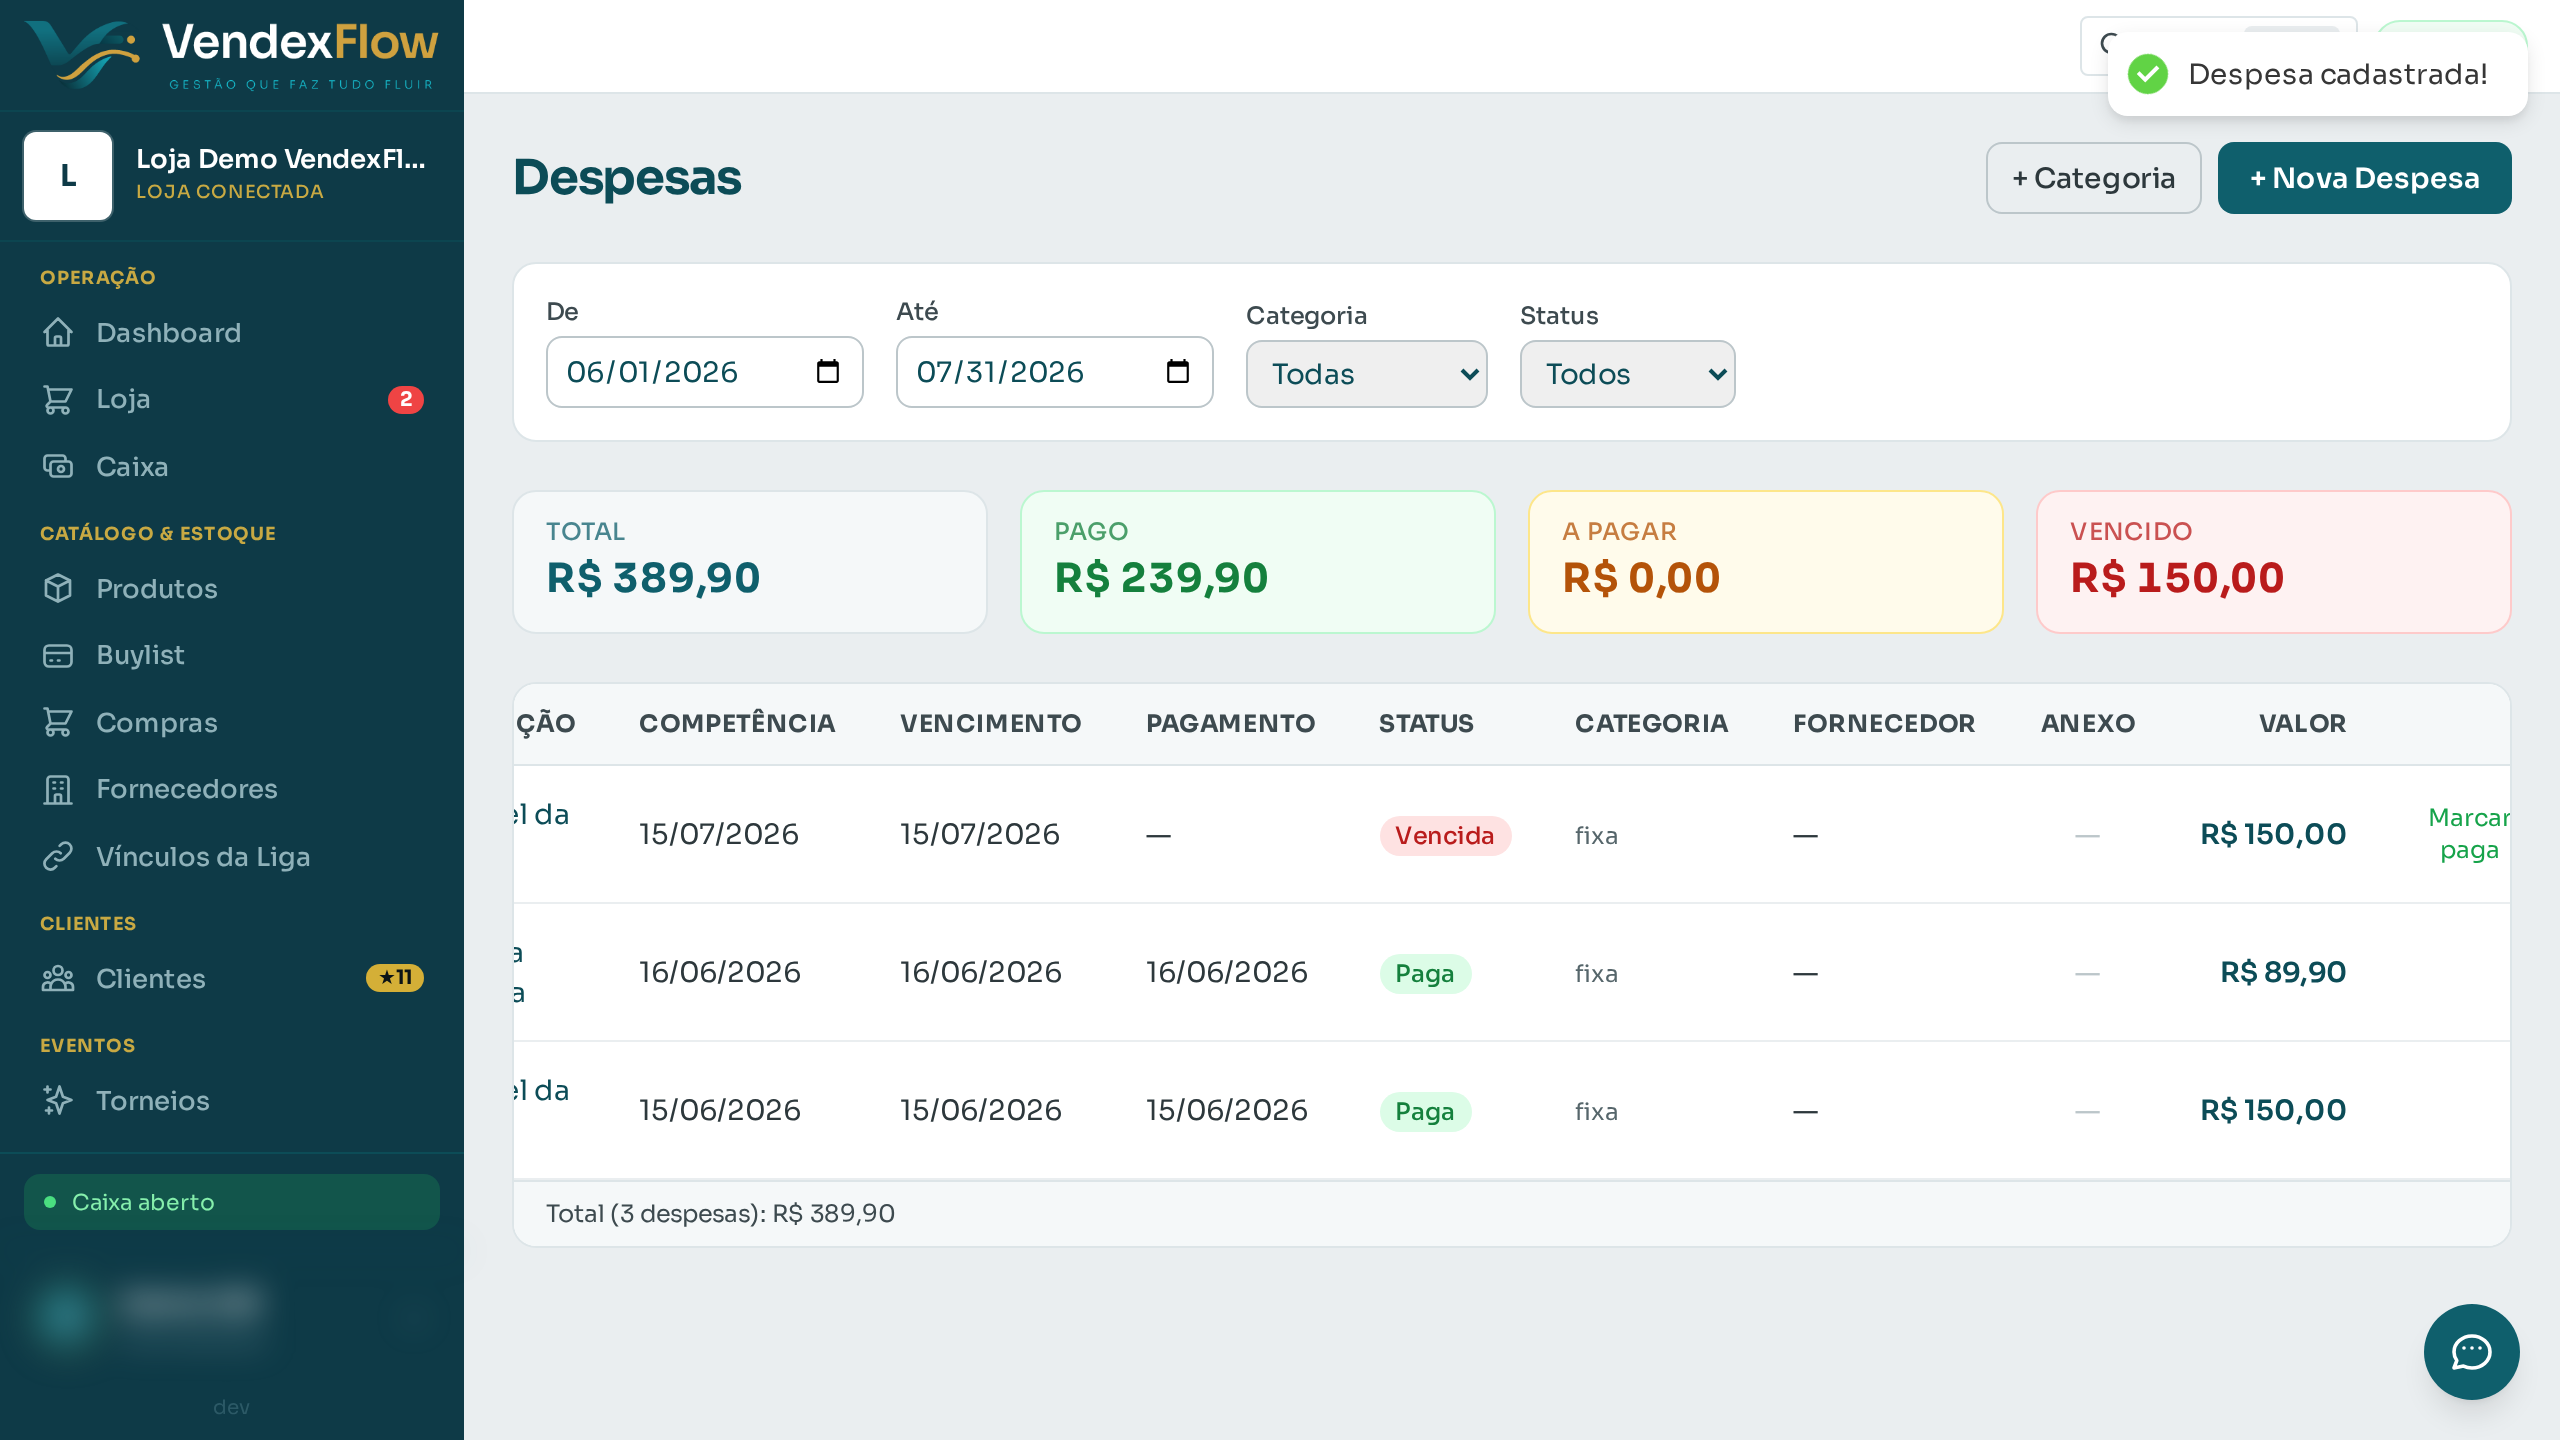Open the chat support bubble
This screenshot has height=1440, width=2560.
coord(2471,1352)
